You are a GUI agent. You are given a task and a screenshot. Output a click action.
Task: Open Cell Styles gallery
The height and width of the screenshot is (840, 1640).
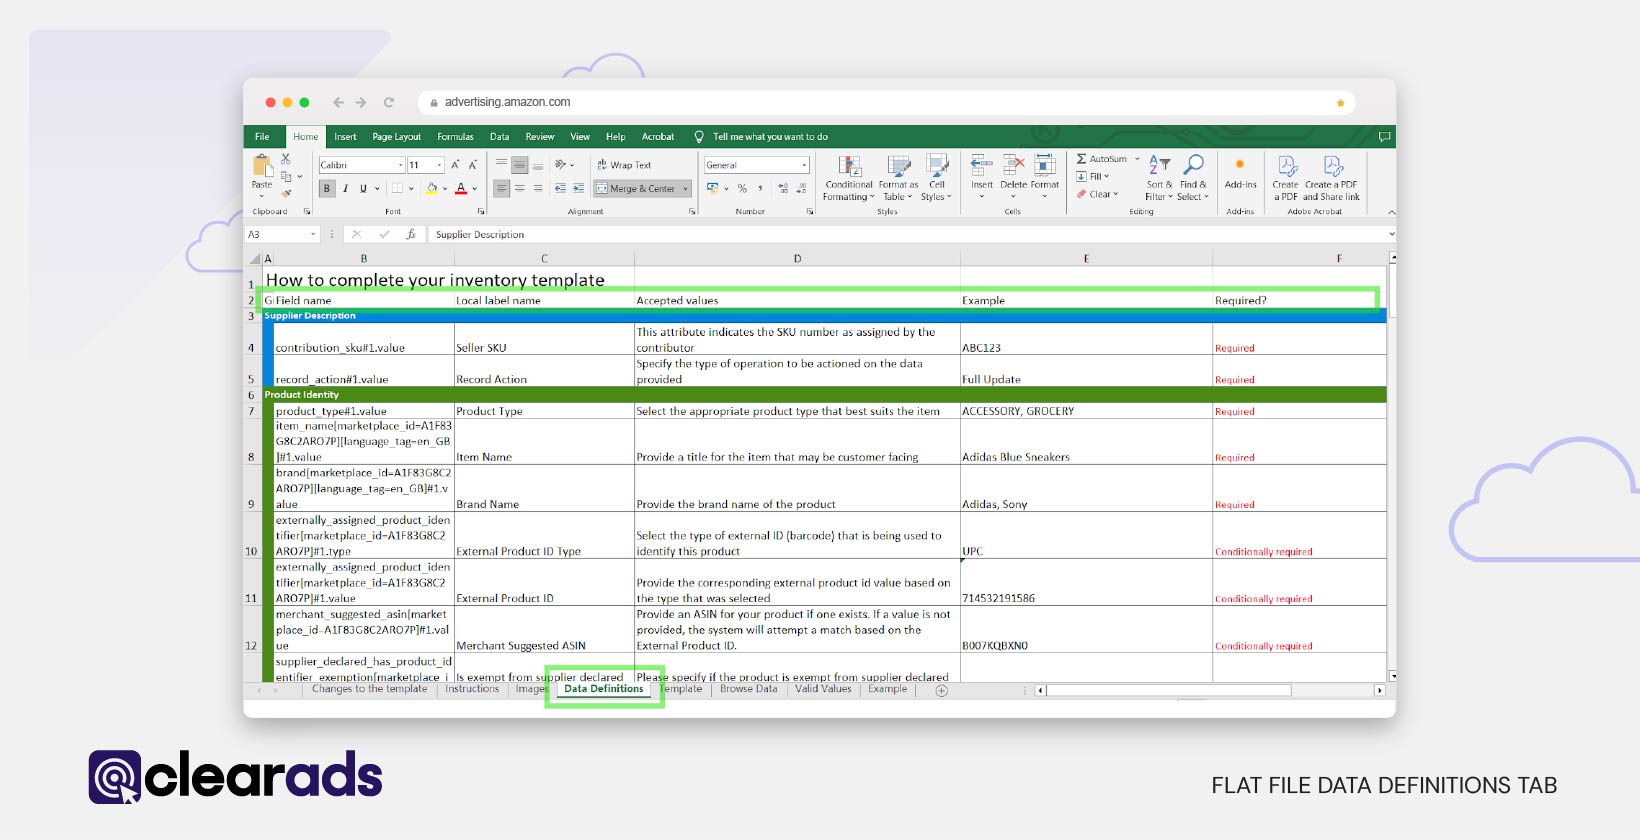[x=937, y=178]
